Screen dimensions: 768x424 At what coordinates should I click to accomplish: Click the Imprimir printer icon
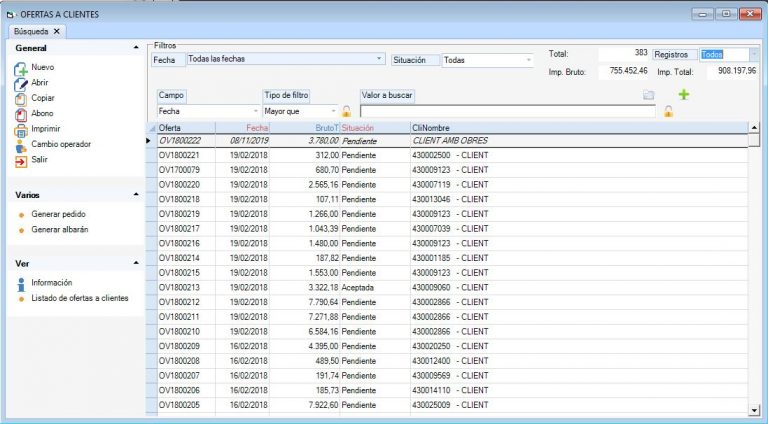(21, 131)
